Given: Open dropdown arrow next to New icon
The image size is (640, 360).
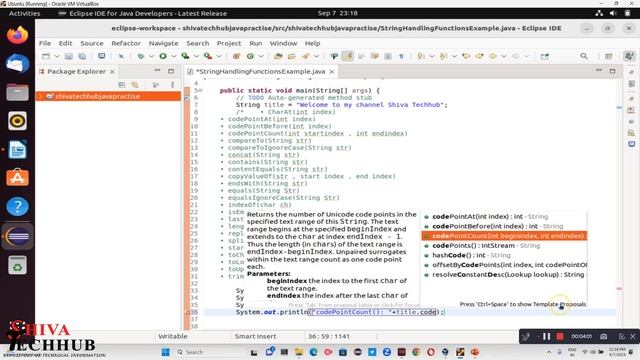Looking at the screenshot, I should tap(57, 56).
